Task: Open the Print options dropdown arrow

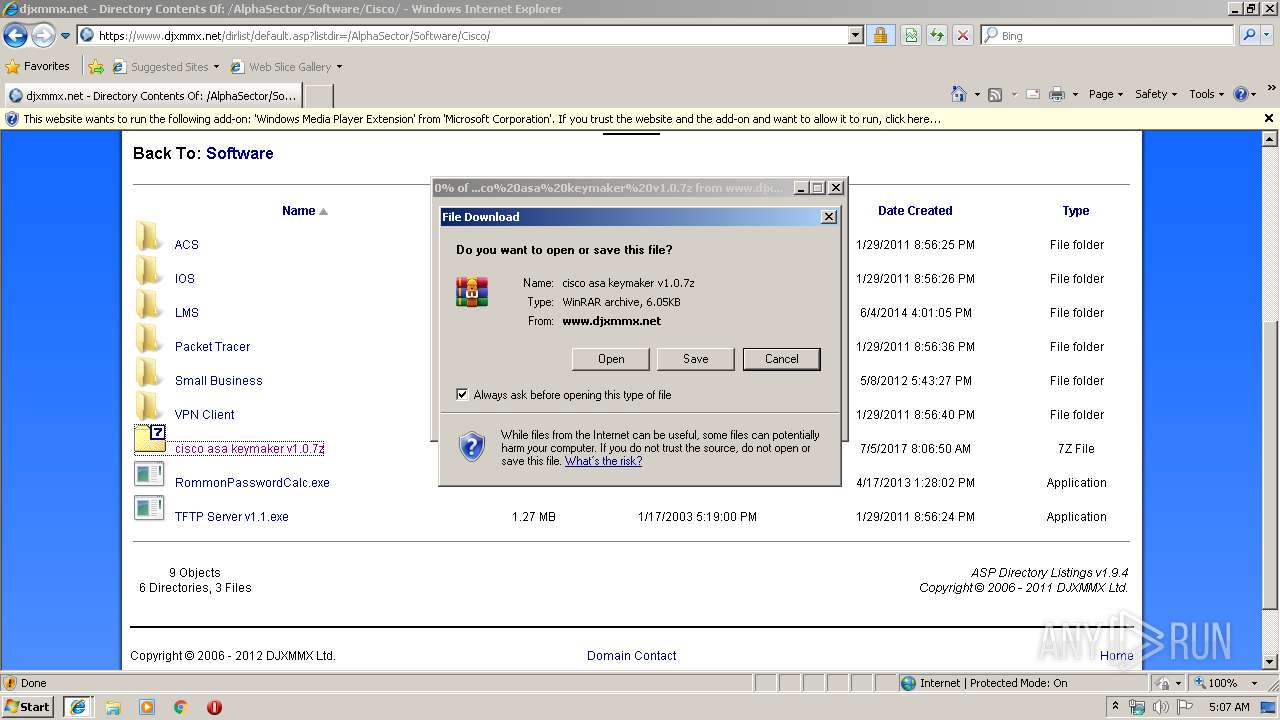Action: [x=1075, y=94]
